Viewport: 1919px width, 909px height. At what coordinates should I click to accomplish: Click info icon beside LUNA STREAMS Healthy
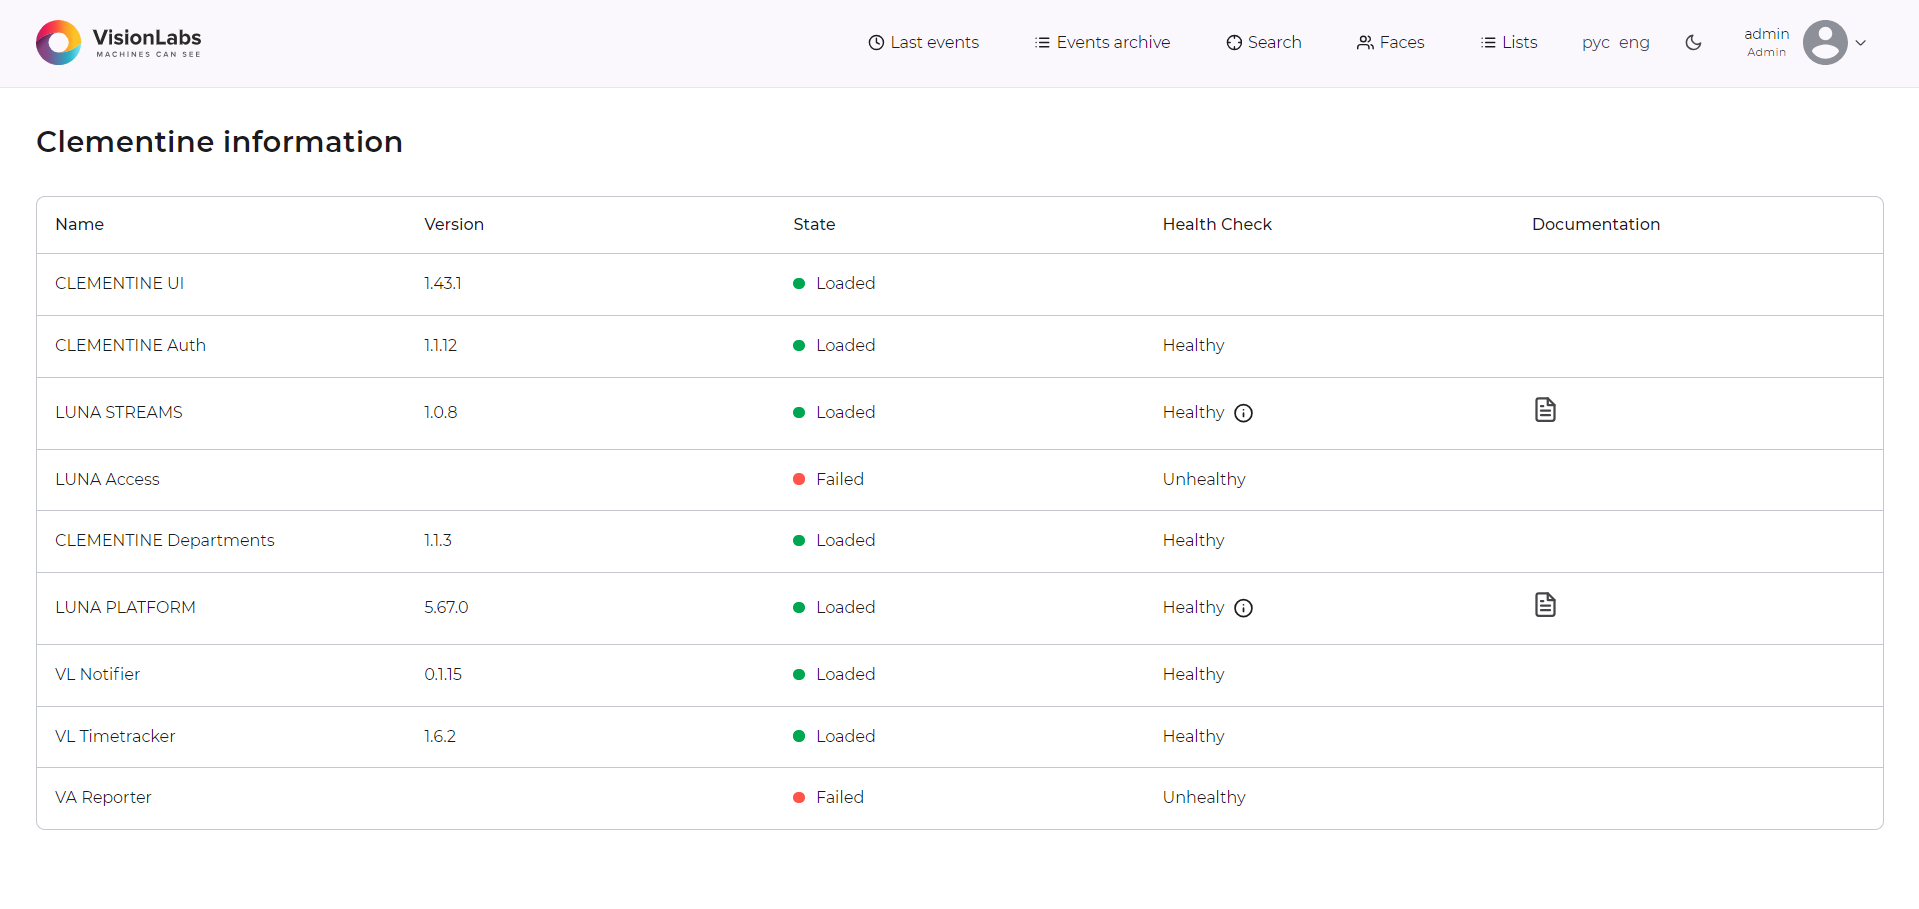[x=1243, y=413]
